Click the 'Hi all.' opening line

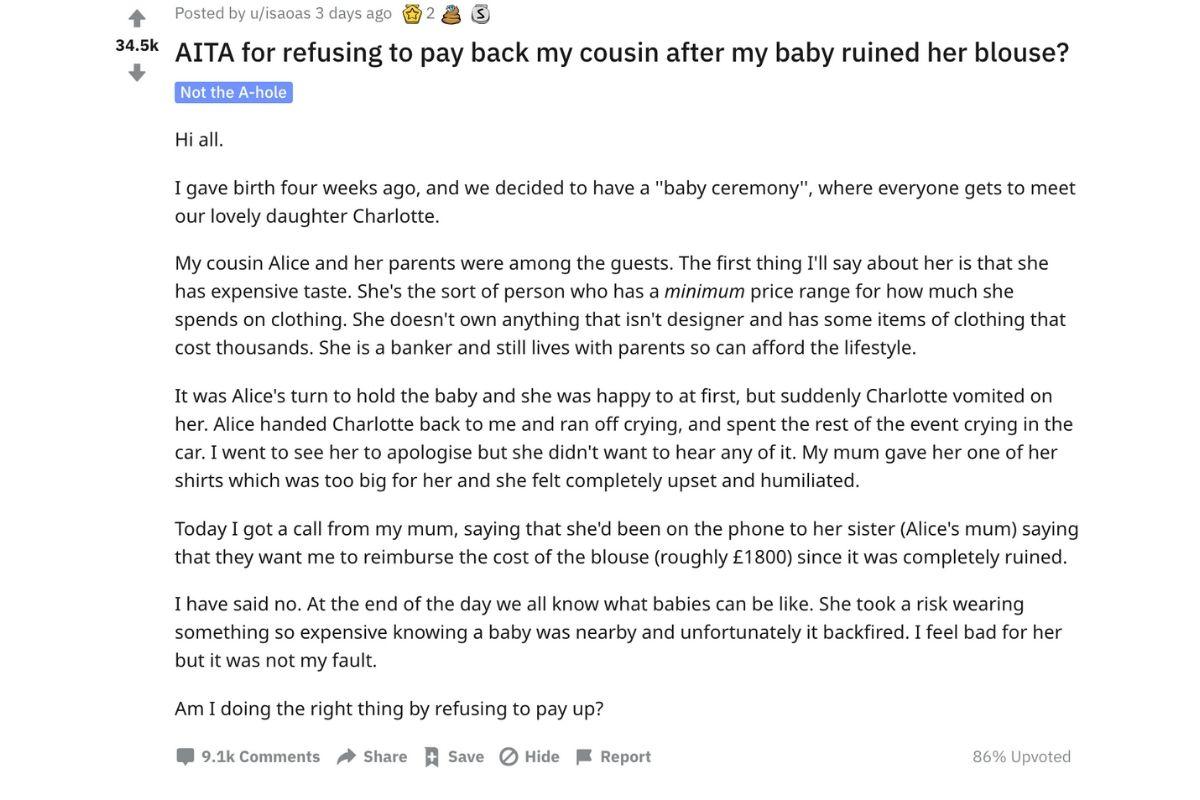click(199, 139)
